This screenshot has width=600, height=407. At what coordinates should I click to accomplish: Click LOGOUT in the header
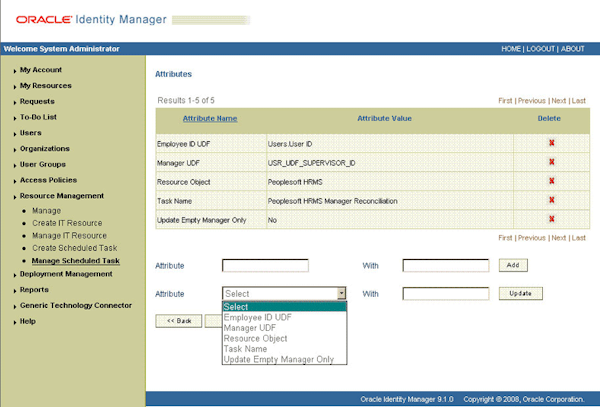[x=540, y=49]
